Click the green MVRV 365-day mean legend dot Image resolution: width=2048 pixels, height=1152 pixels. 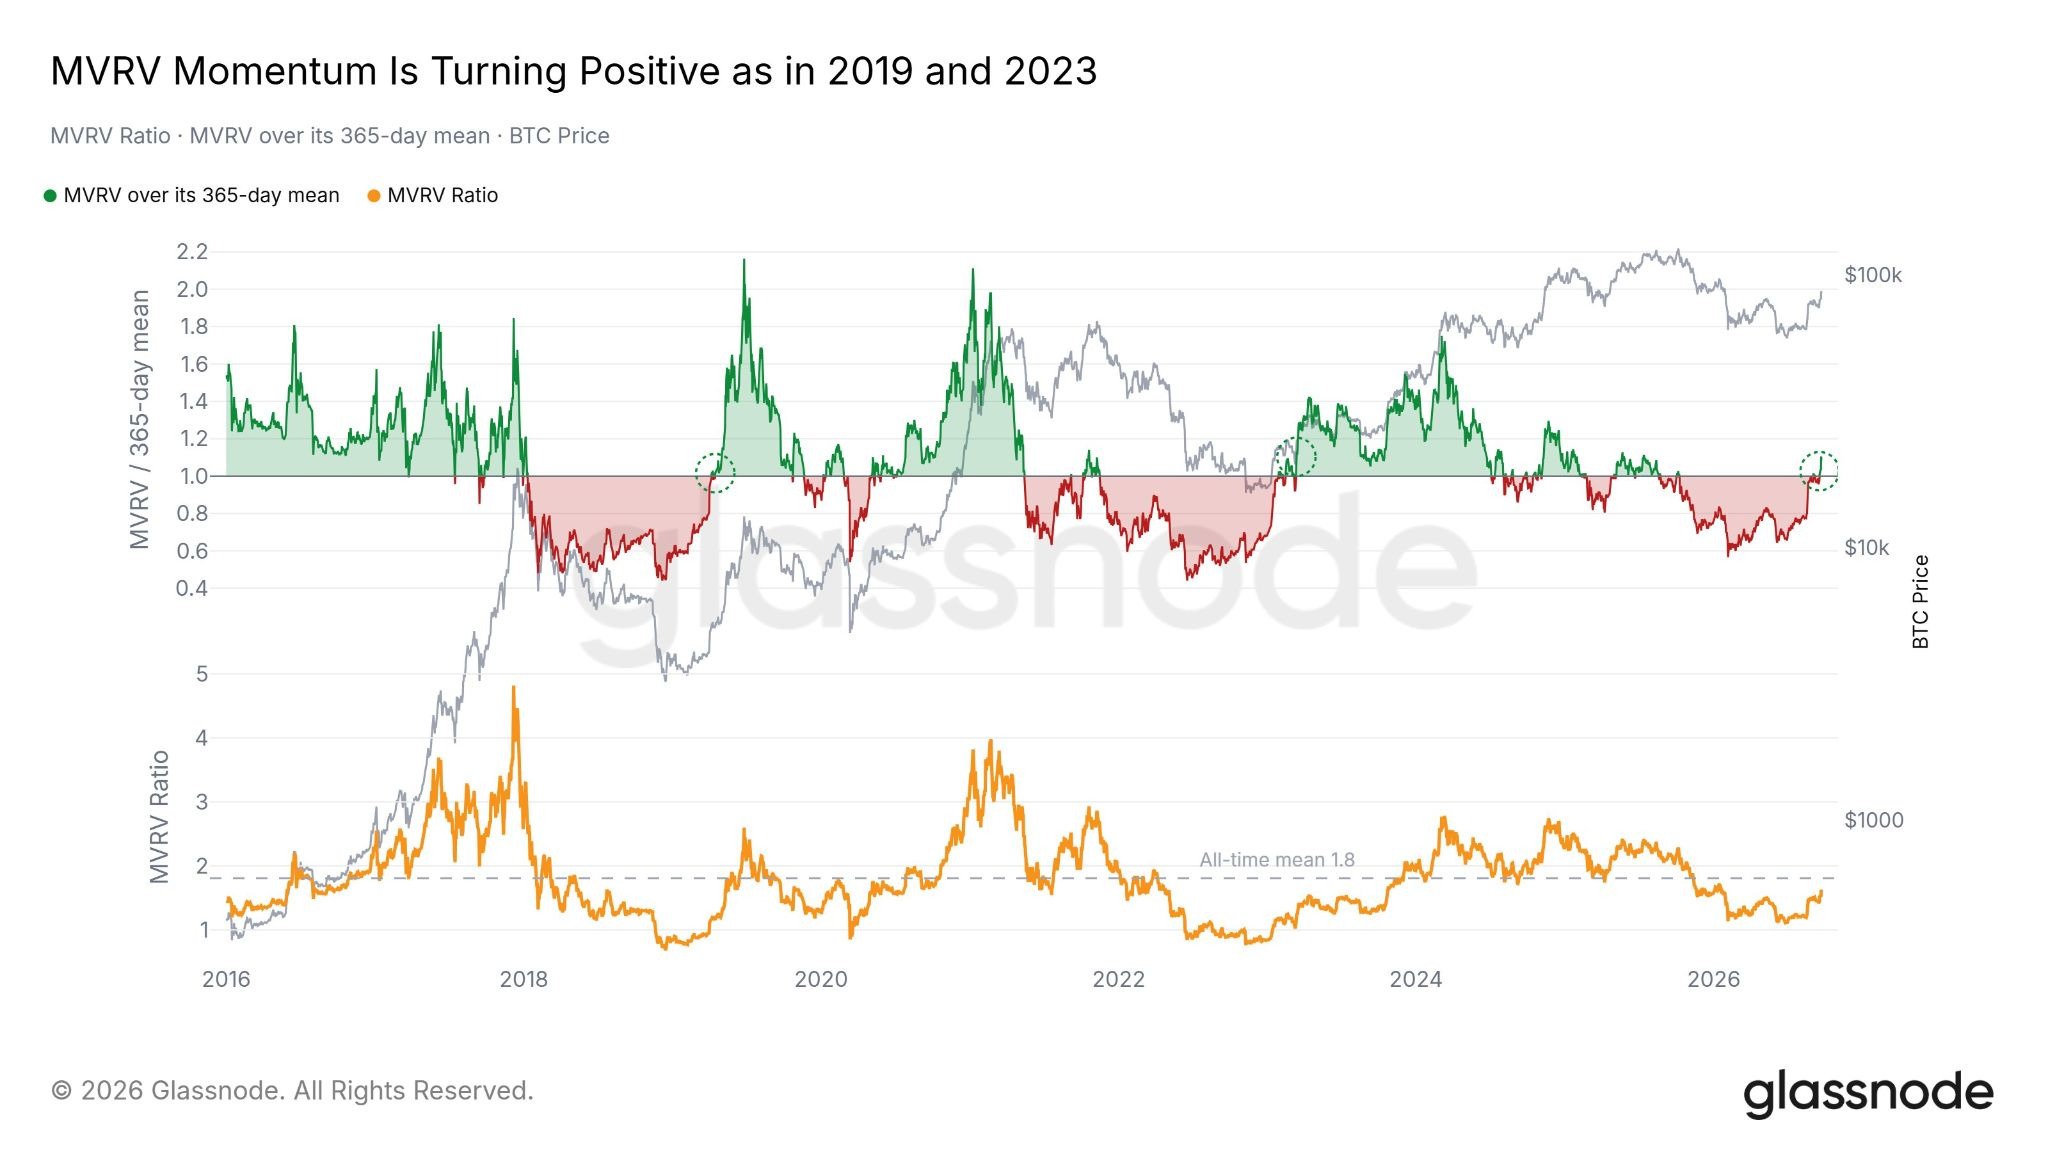click(x=50, y=196)
